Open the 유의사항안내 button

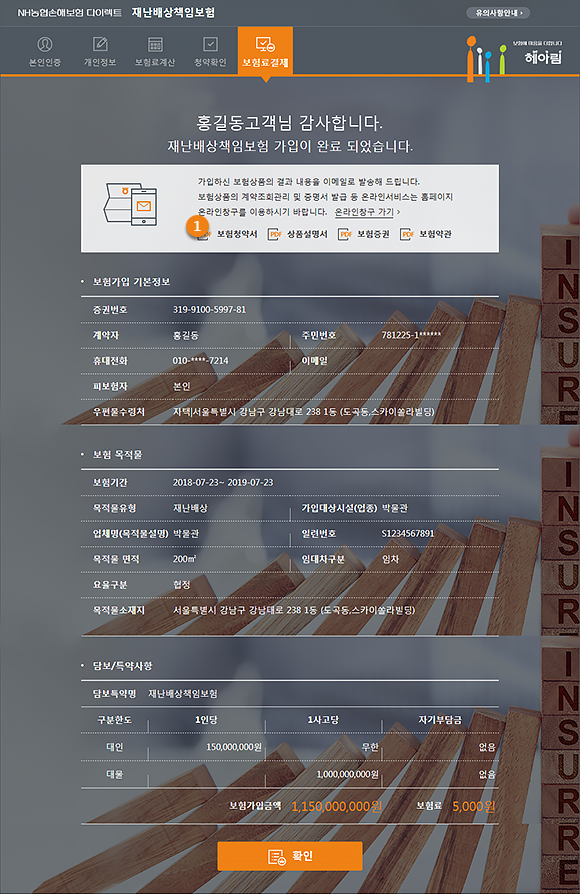(498, 13)
